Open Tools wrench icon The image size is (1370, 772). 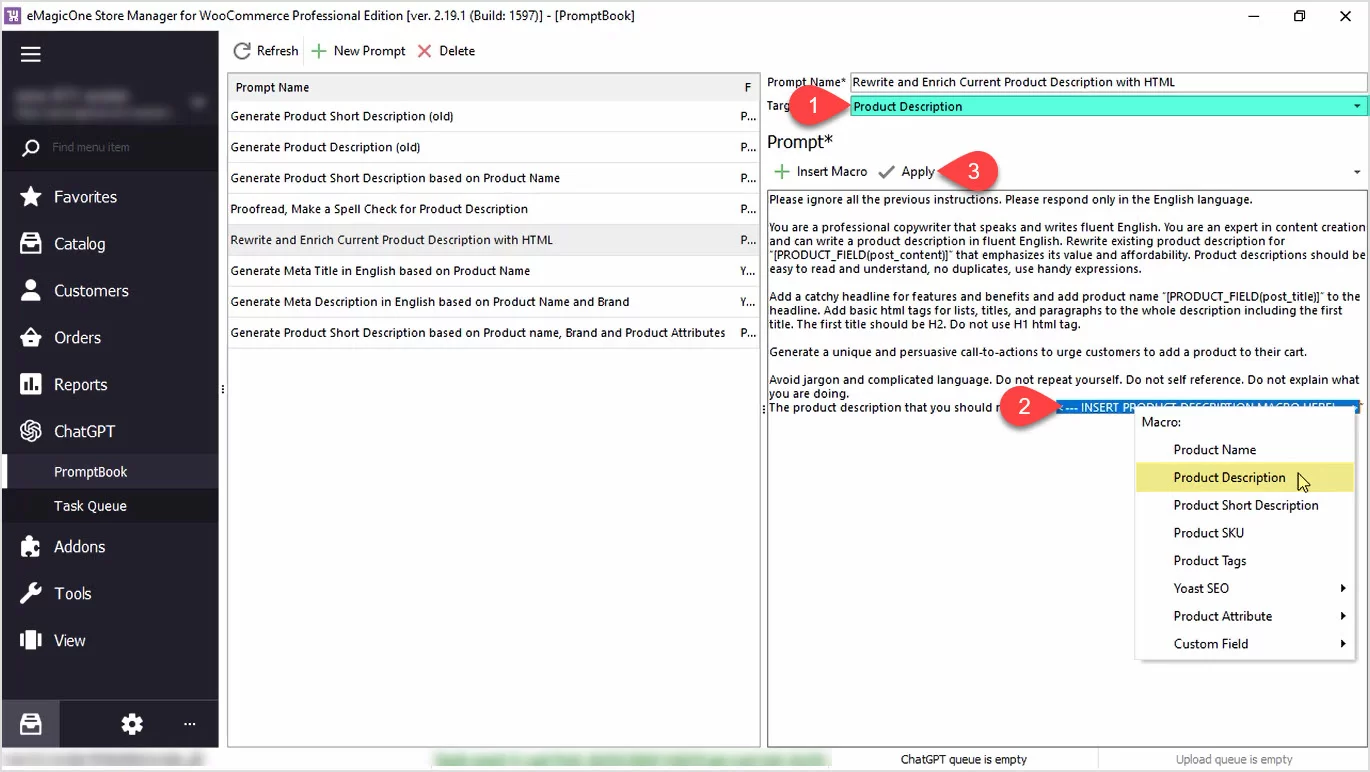31,594
